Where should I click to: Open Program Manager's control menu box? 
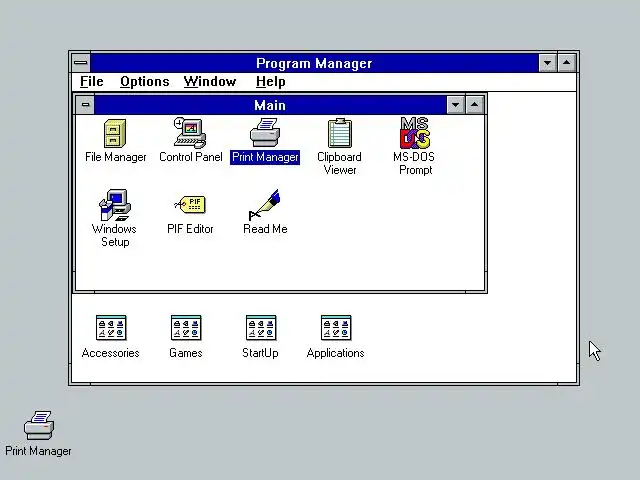[x=81, y=63]
